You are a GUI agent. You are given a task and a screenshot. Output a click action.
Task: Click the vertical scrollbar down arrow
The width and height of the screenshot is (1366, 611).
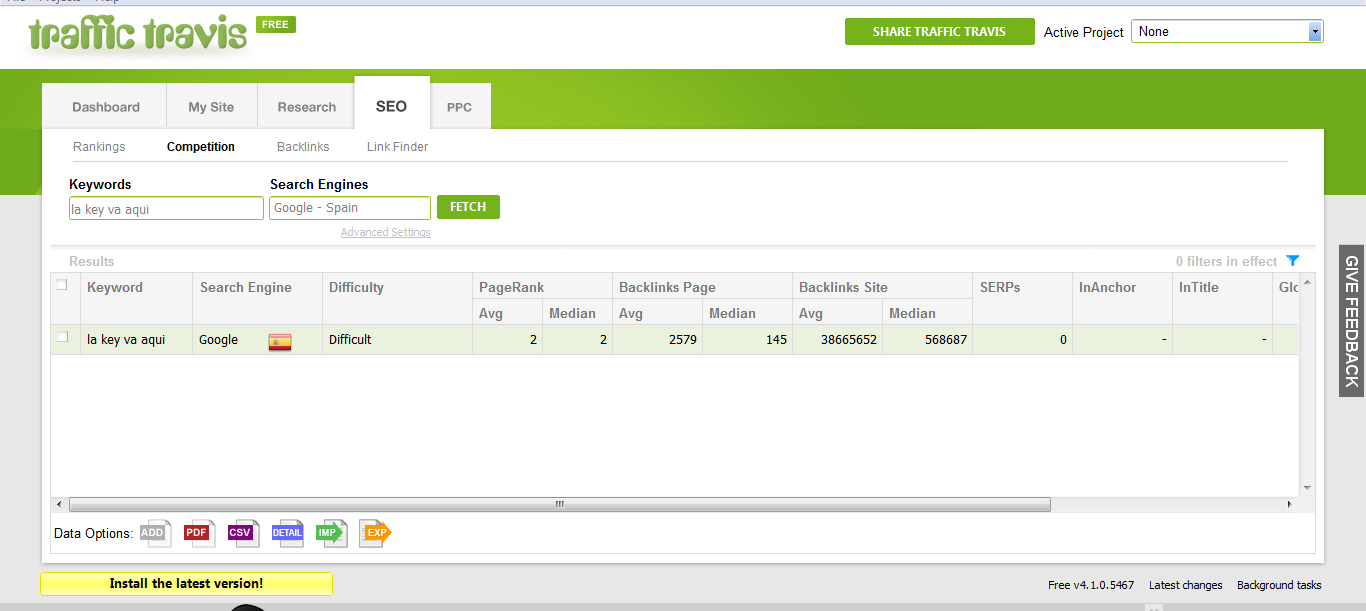pyautogui.click(x=1307, y=488)
